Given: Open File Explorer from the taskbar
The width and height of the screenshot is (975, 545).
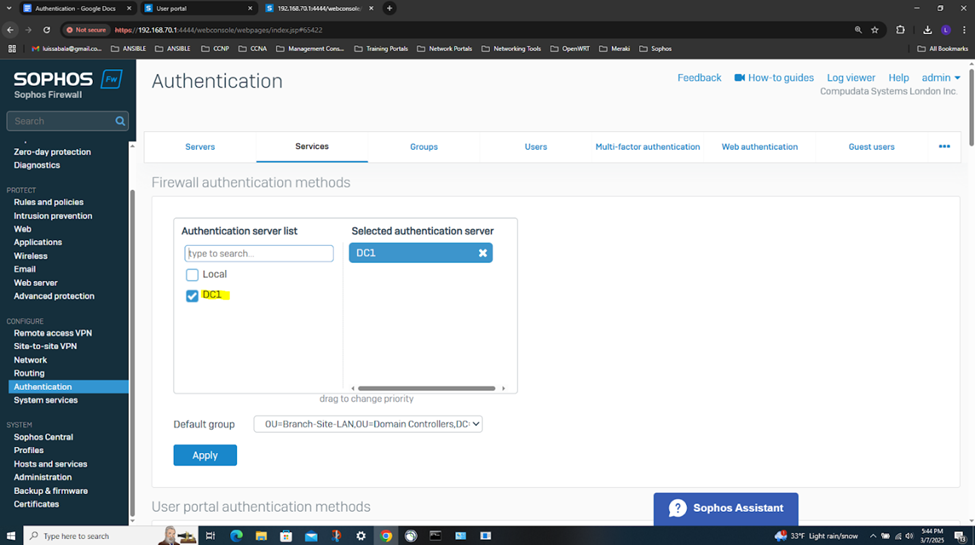Looking at the screenshot, I should (x=261, y=536).
